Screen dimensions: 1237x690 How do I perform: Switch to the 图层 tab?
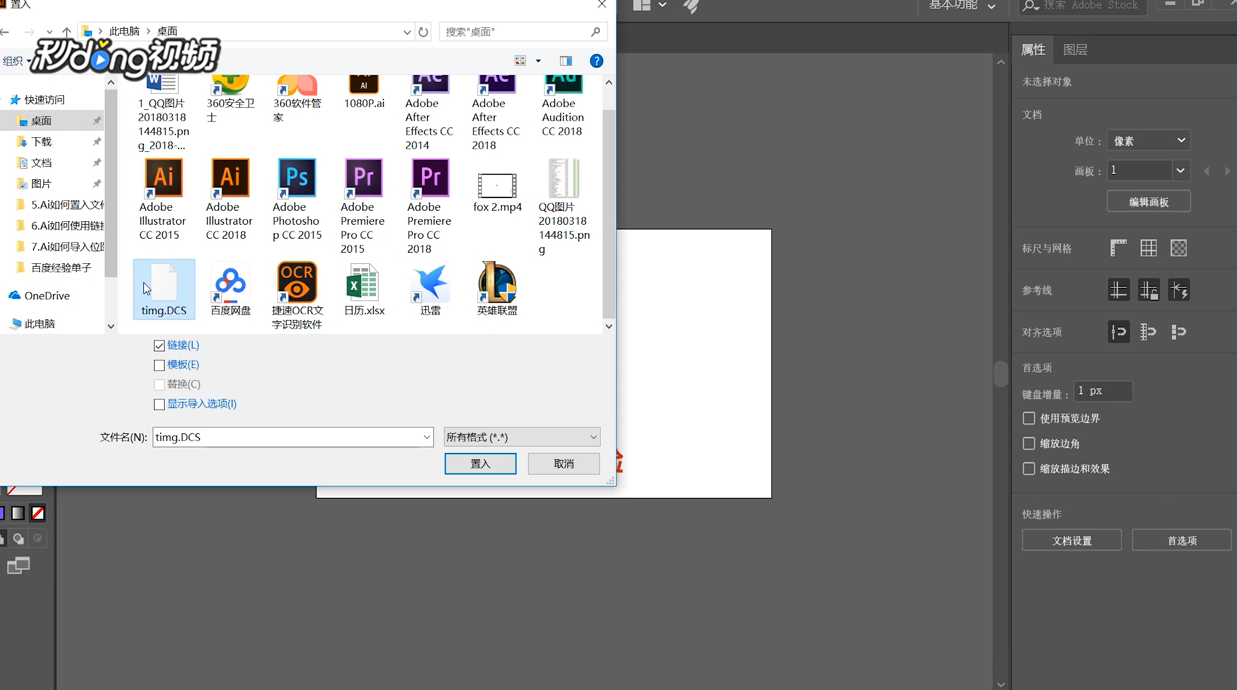pyautogui.click(x=1075, y=49)
